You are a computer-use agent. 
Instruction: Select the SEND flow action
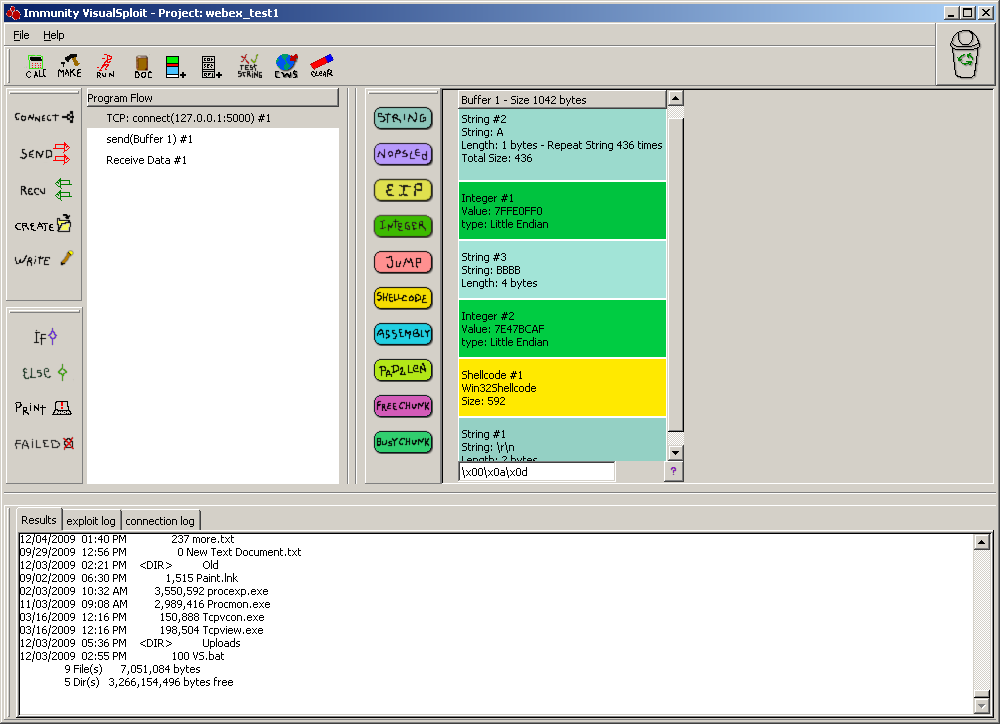[x=44, y=154]
